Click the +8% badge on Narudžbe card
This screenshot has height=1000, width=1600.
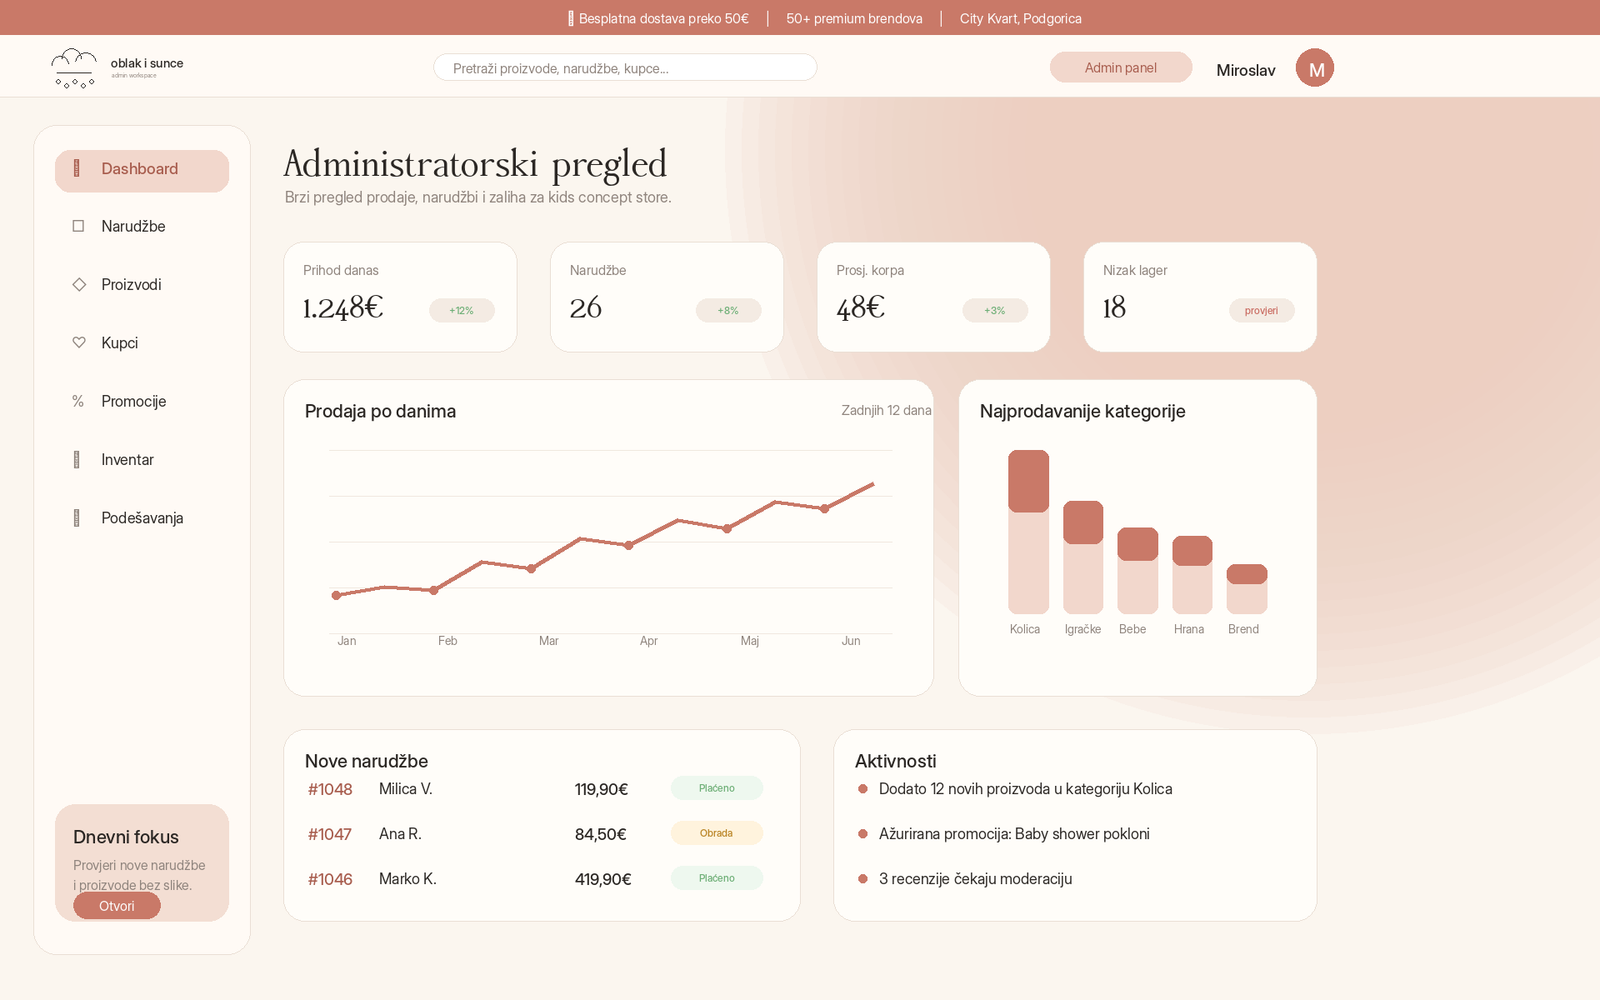[728, 311]
